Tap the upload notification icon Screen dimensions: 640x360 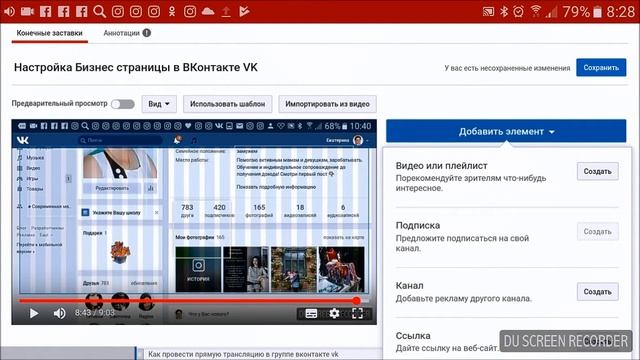click(226, 11)
